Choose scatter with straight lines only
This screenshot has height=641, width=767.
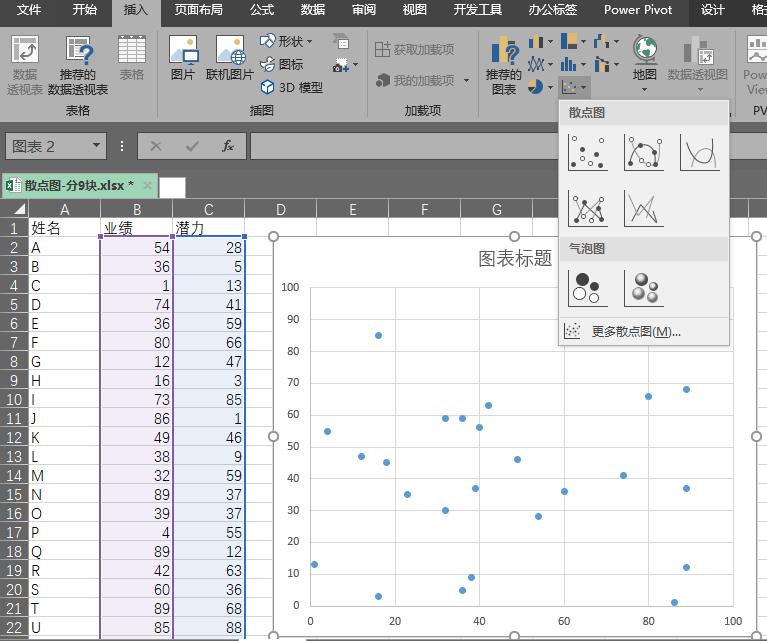coord(644,208)
